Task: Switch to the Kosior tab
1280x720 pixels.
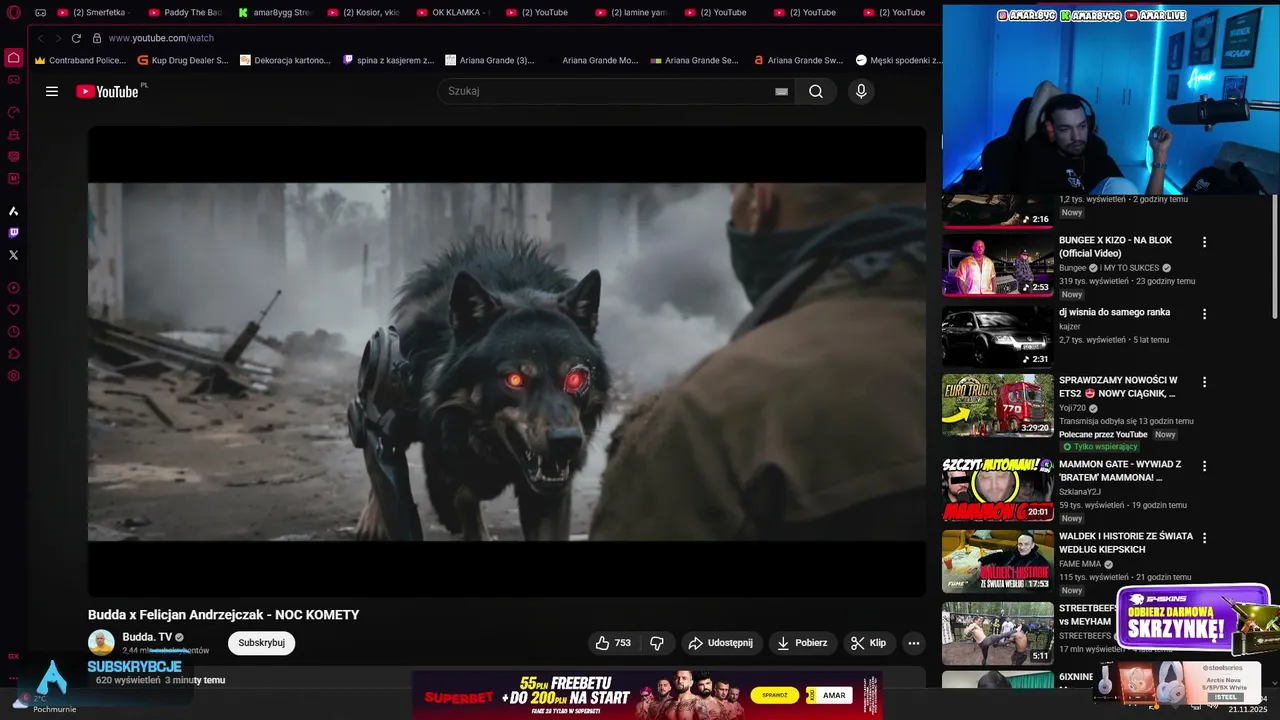Action: coord(364,13)
